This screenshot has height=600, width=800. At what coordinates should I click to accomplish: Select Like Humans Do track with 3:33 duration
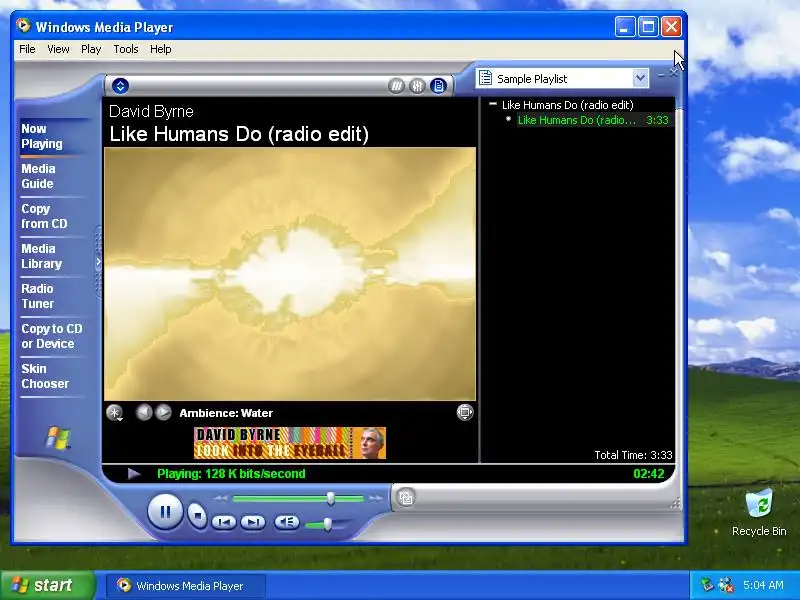pos(593,120)
